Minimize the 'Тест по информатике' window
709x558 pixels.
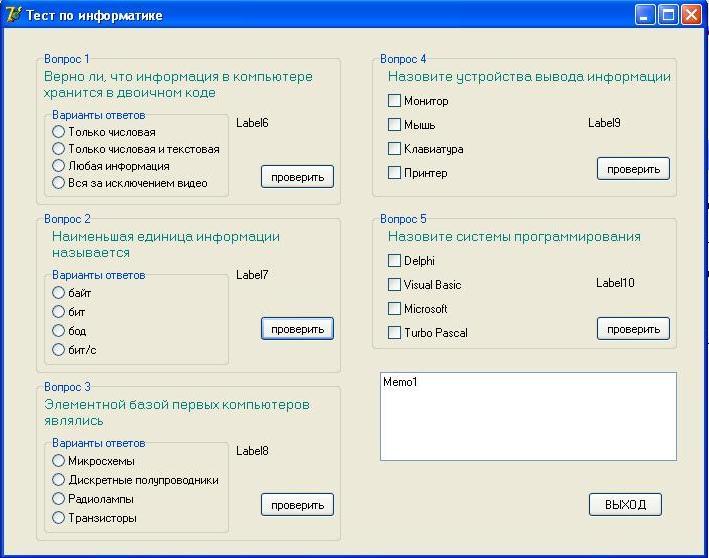(x=645, y=15)
